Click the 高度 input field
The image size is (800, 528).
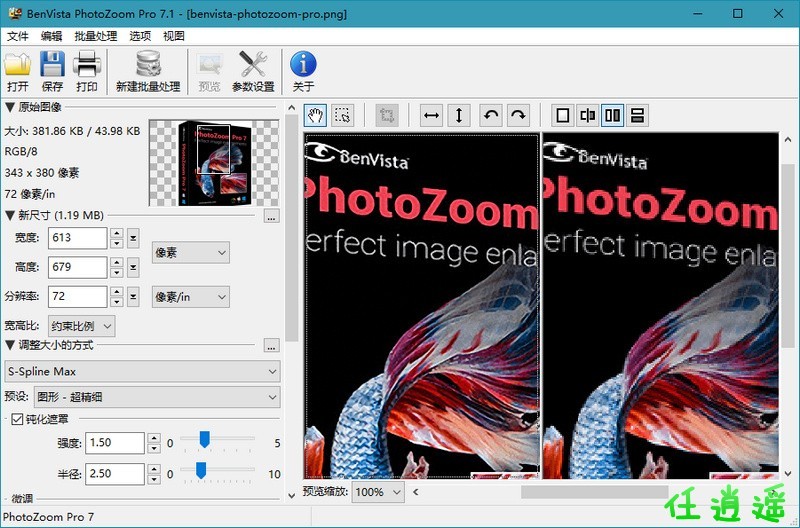coord(78,267)
